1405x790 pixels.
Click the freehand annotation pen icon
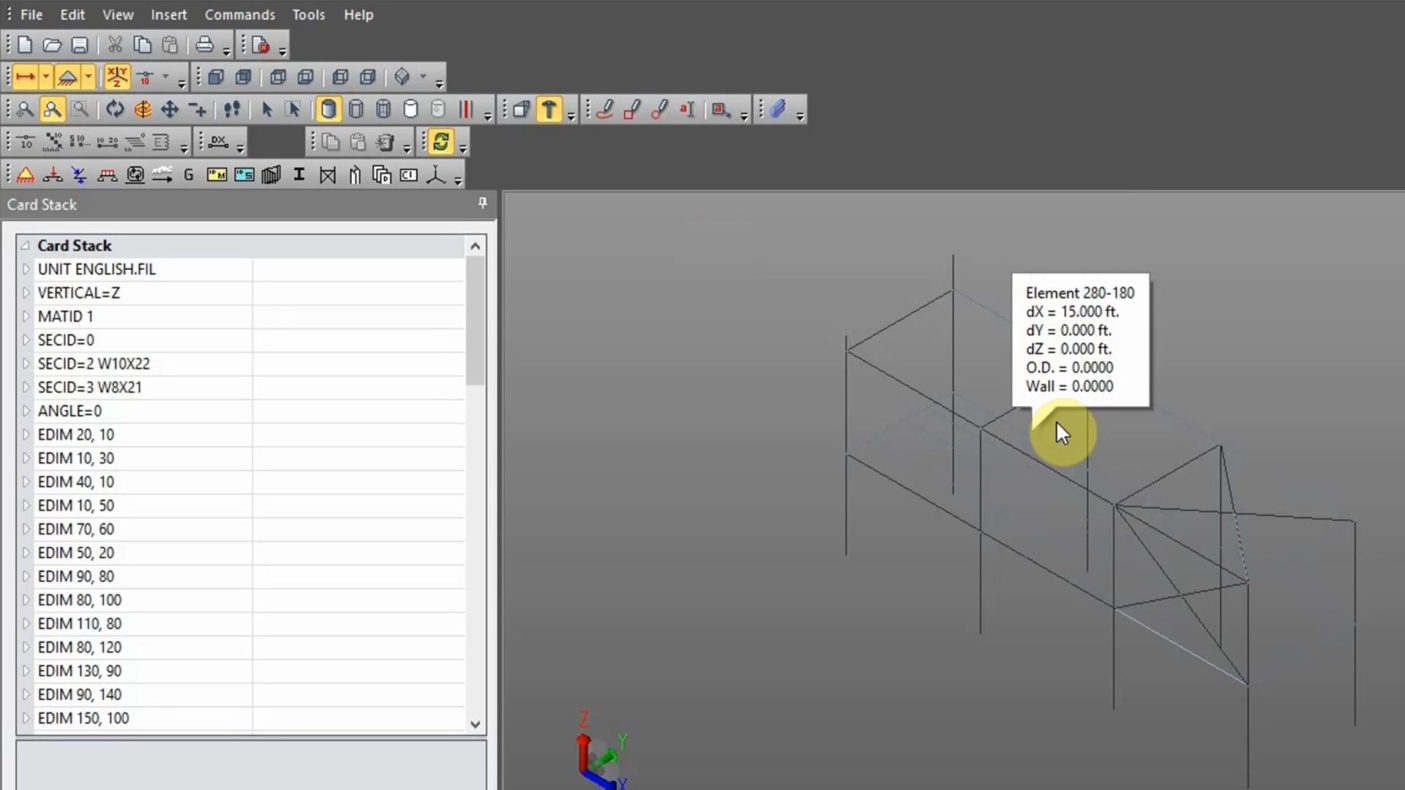coord(604,109)
